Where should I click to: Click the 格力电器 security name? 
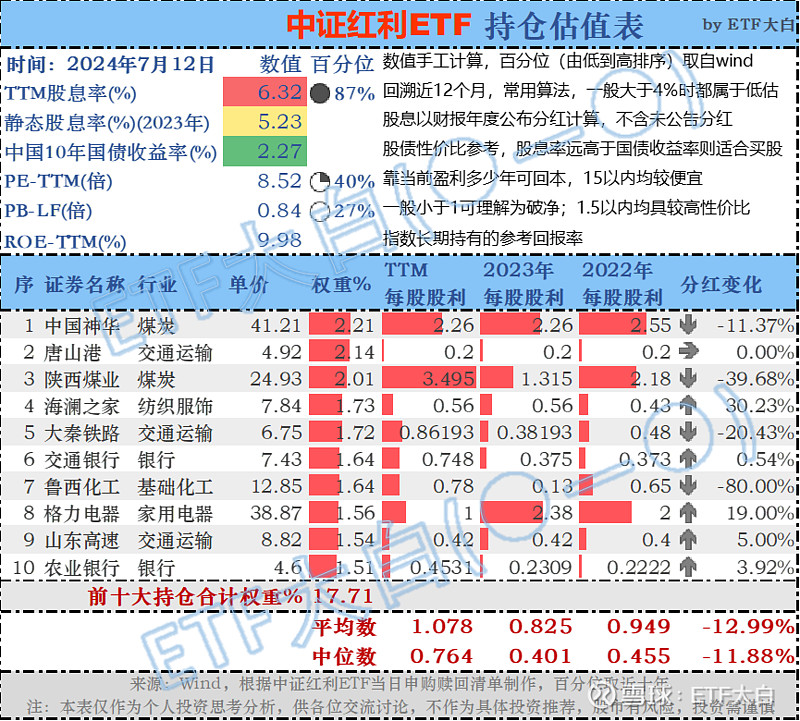82,513
